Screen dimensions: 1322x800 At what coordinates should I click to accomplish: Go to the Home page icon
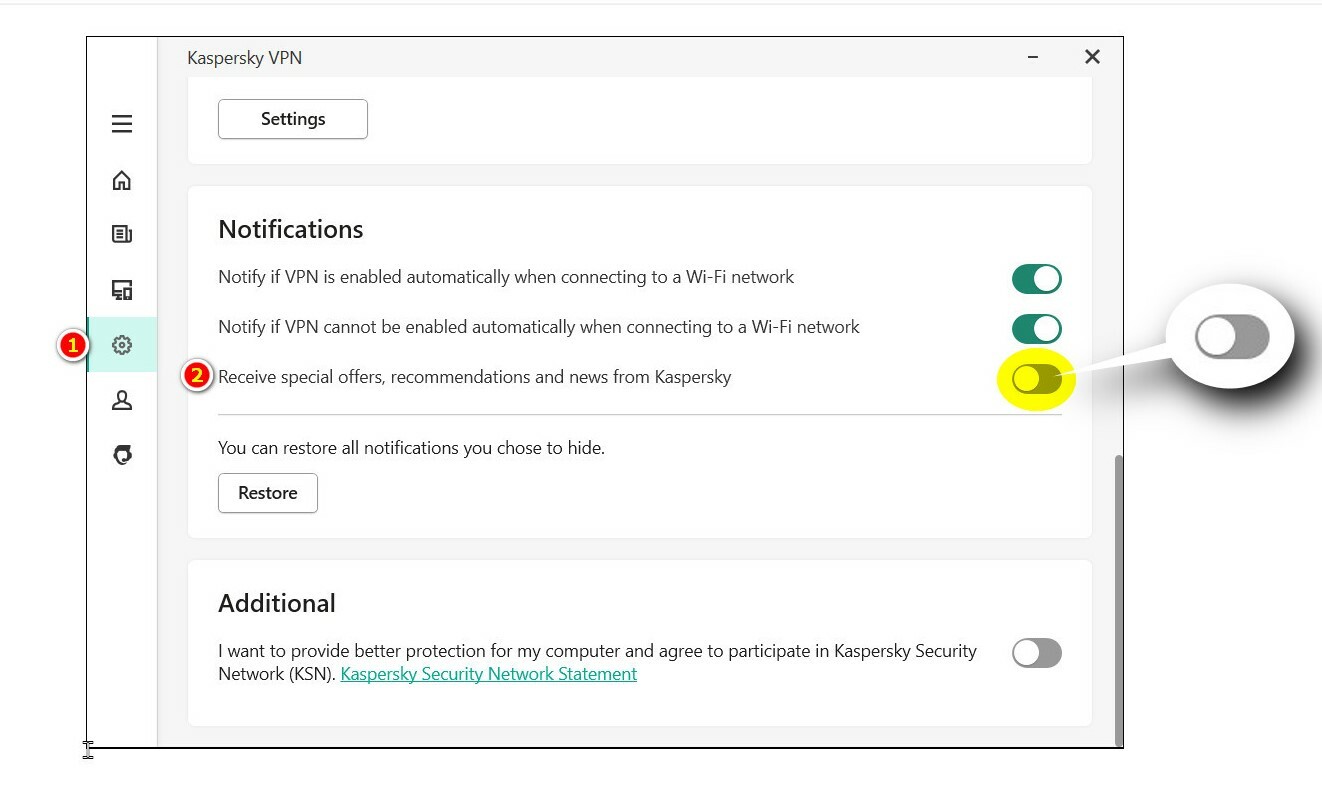[x=122, y=180]
